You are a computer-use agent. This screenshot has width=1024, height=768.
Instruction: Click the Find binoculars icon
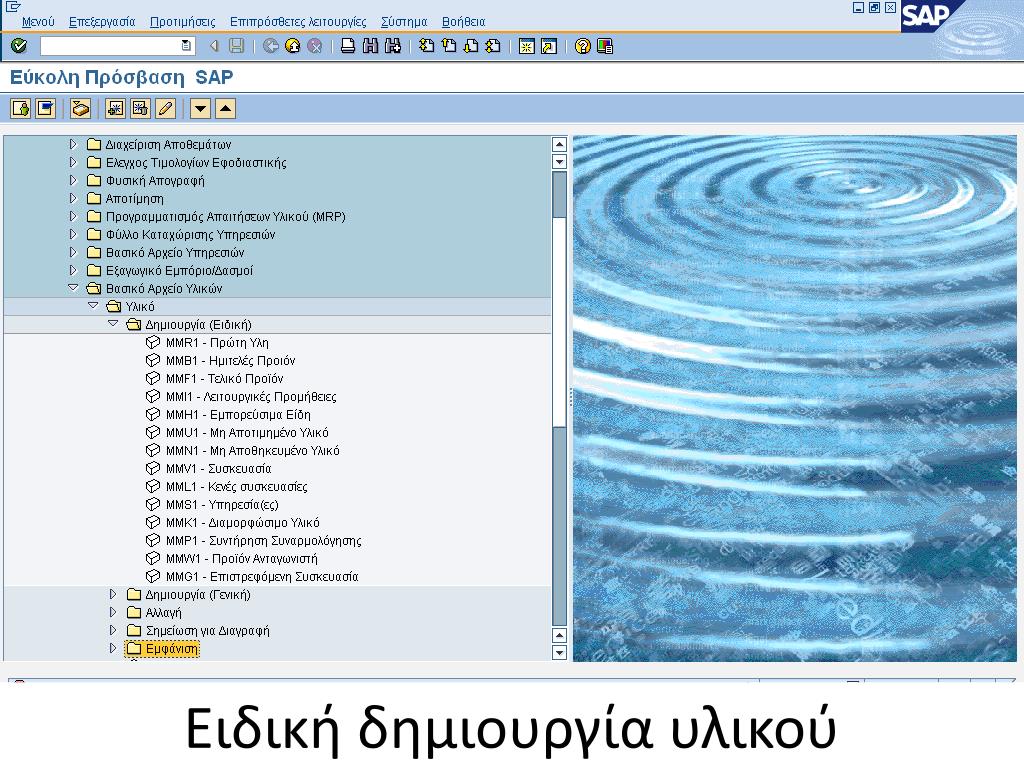click(370, 46)
